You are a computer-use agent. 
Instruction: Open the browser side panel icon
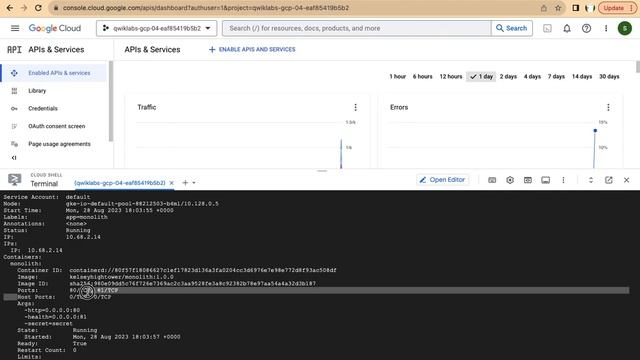pos(576,8)
